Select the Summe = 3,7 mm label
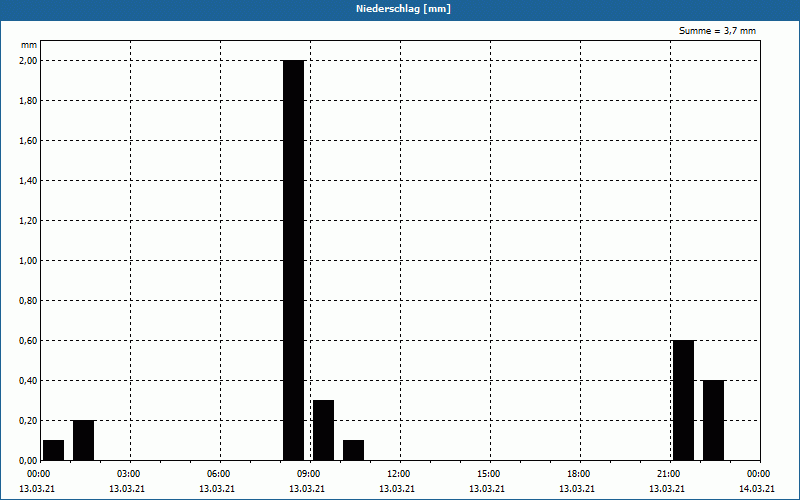The image size is (800, 500). tap(717, 31)
